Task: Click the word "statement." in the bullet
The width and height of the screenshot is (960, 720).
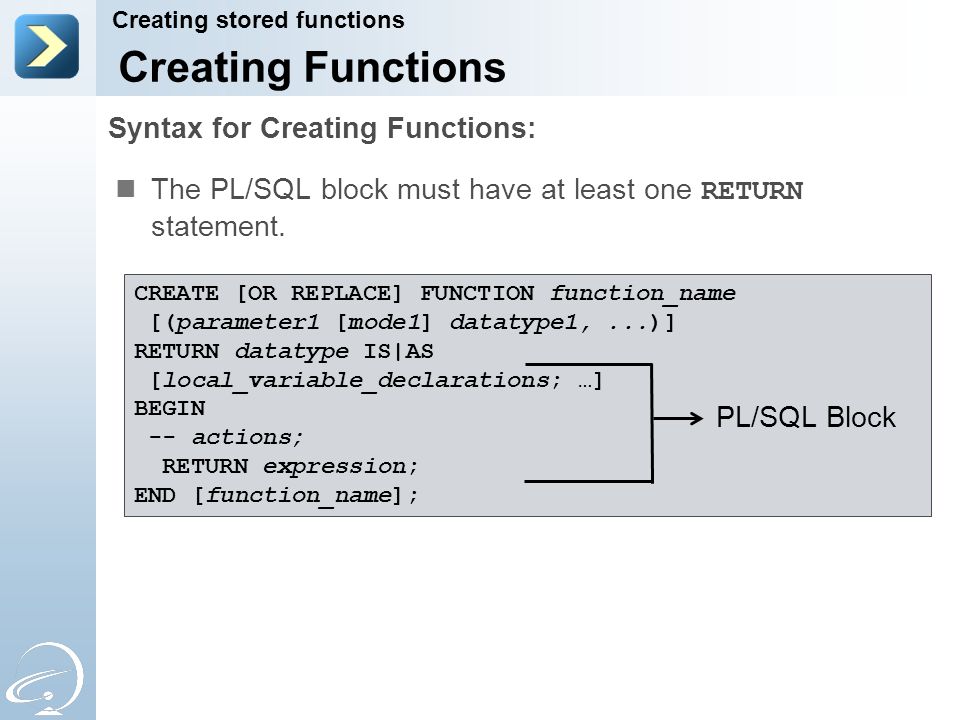Action: pos(219,227)
